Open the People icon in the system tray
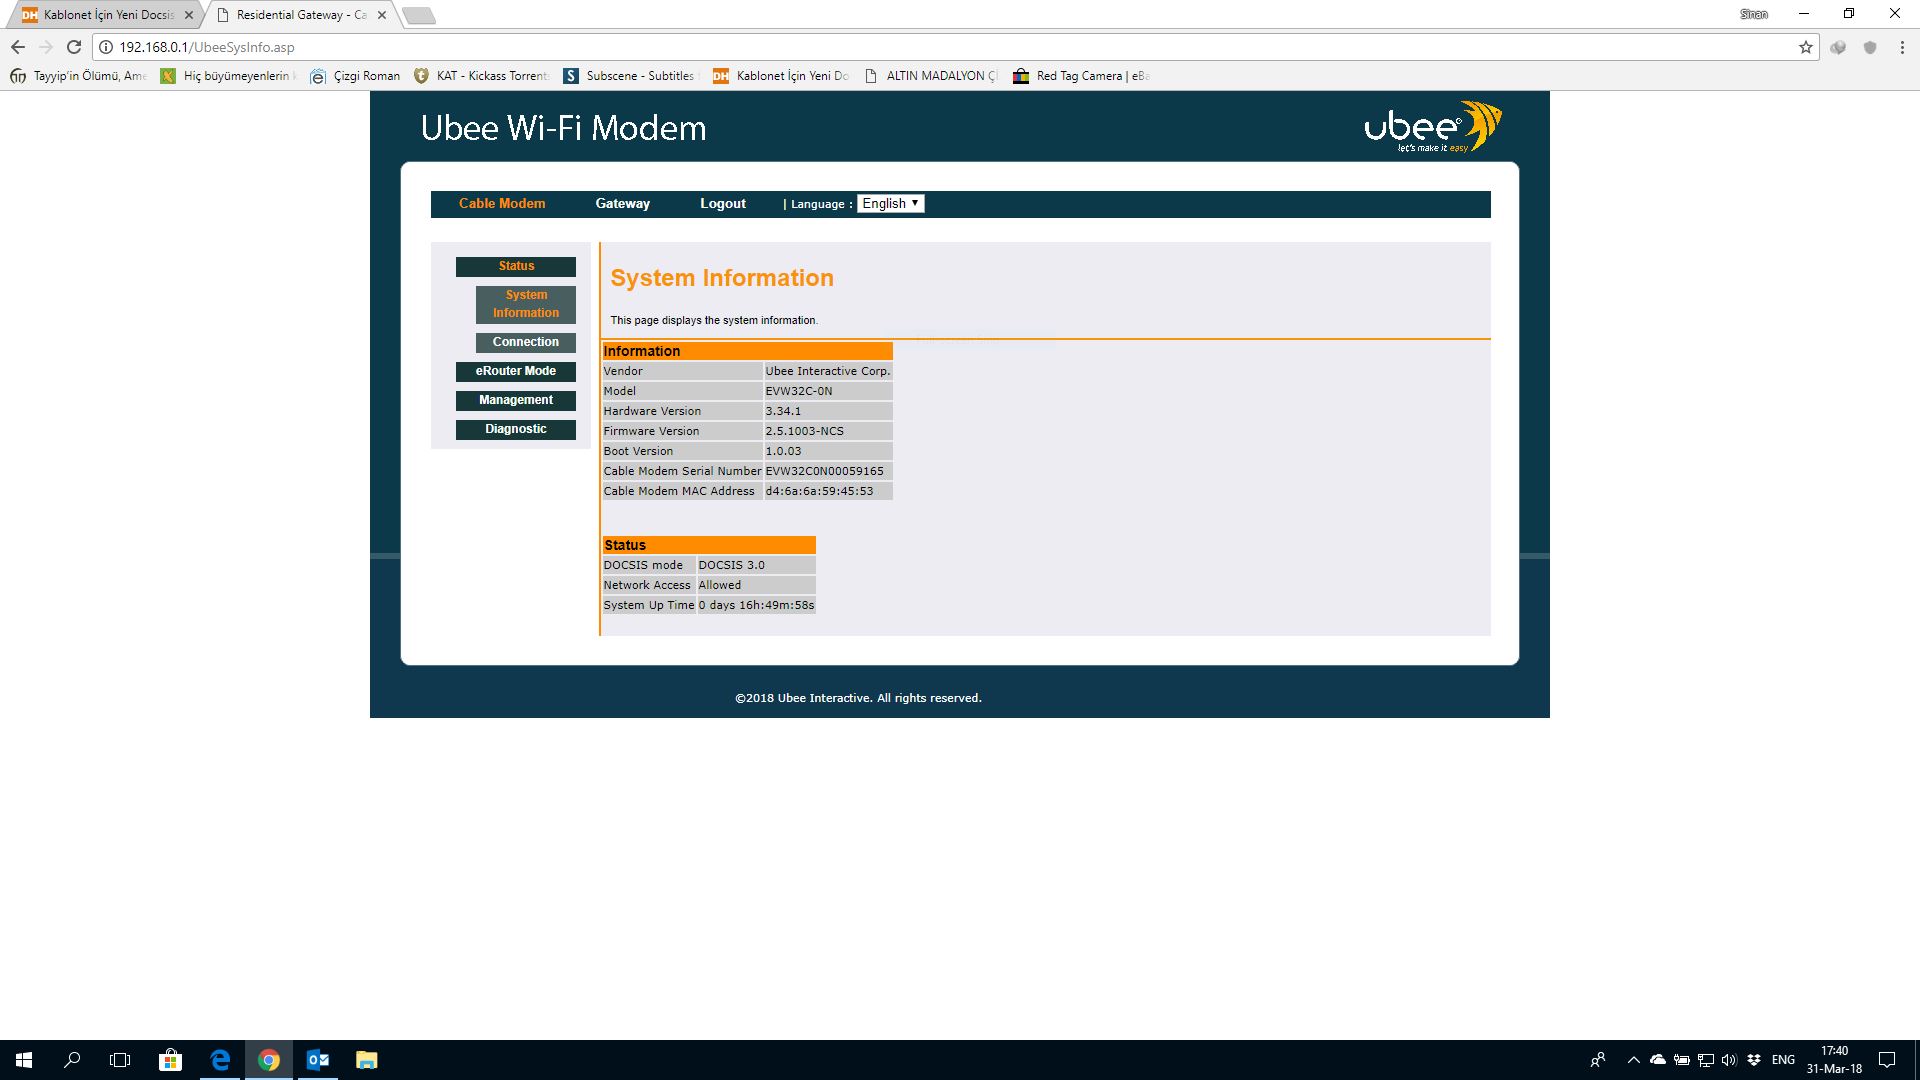 (1598, 1060)
